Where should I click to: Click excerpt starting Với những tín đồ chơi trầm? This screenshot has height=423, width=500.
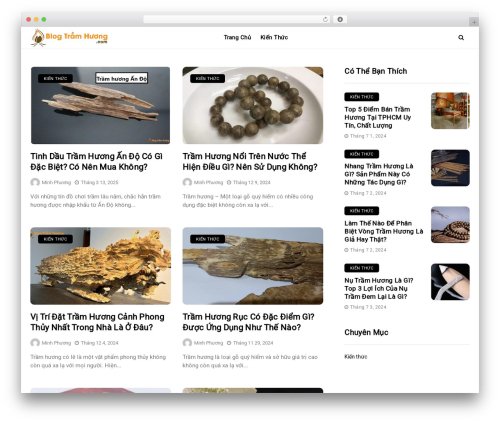coord(96,201)
